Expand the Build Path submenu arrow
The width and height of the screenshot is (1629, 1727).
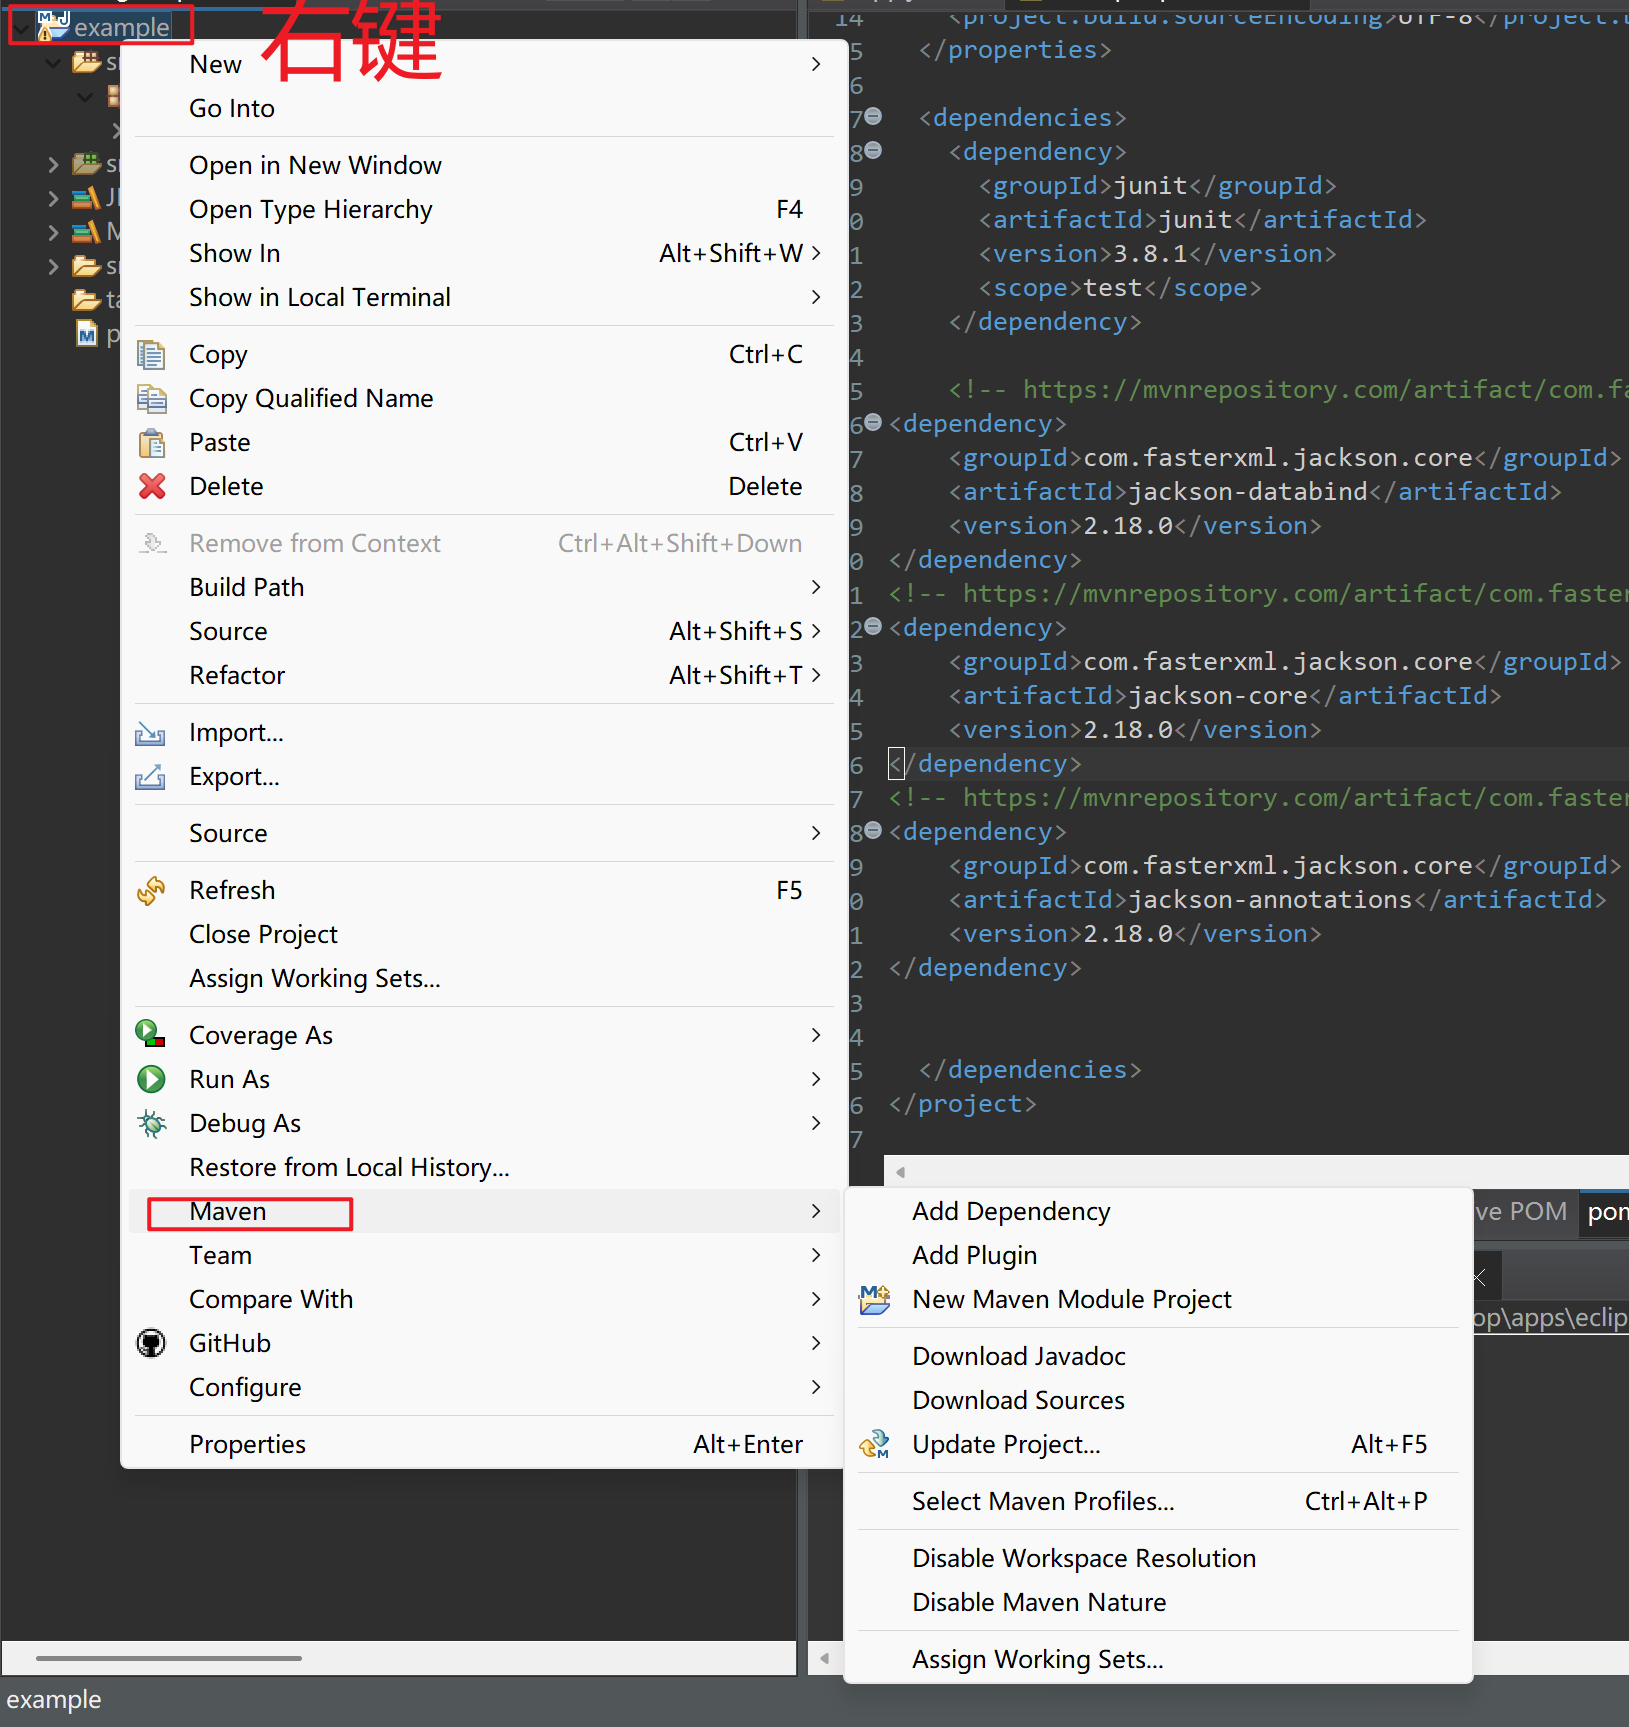[x=816, y=588]
